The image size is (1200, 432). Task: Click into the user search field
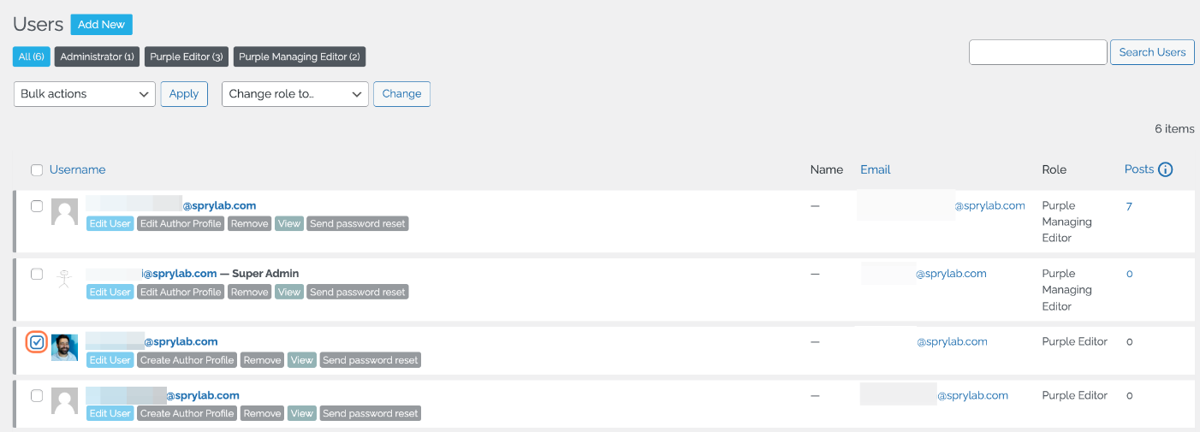click(x=1038, y=52)
